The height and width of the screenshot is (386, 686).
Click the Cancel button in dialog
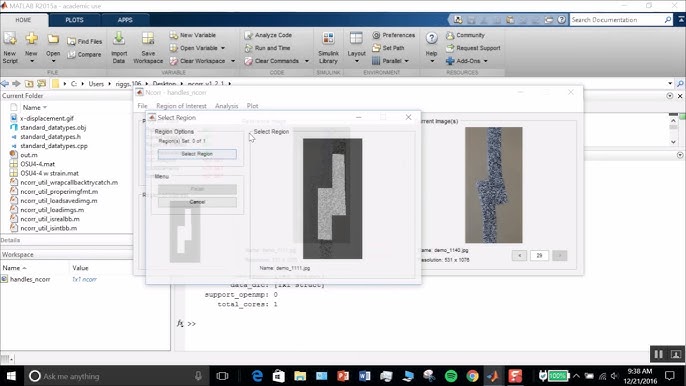tap(197, 202)
